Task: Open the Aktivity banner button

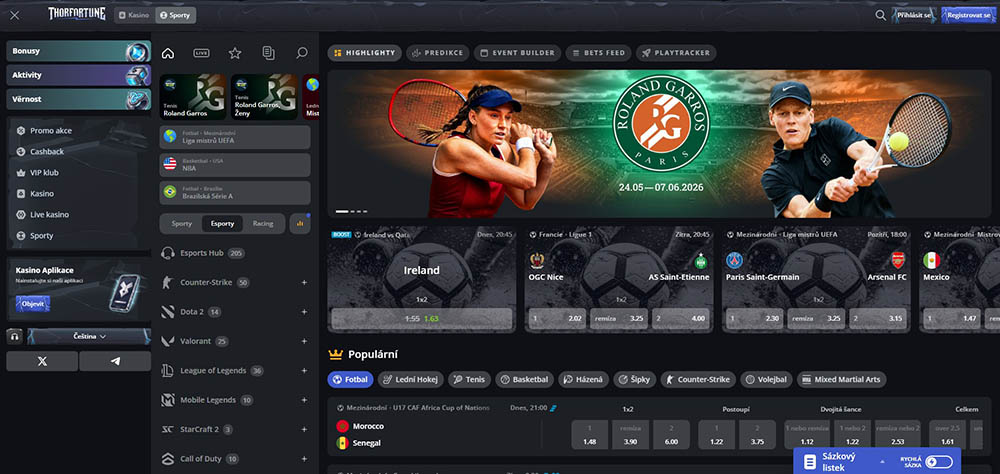Action: coord(78,75)
